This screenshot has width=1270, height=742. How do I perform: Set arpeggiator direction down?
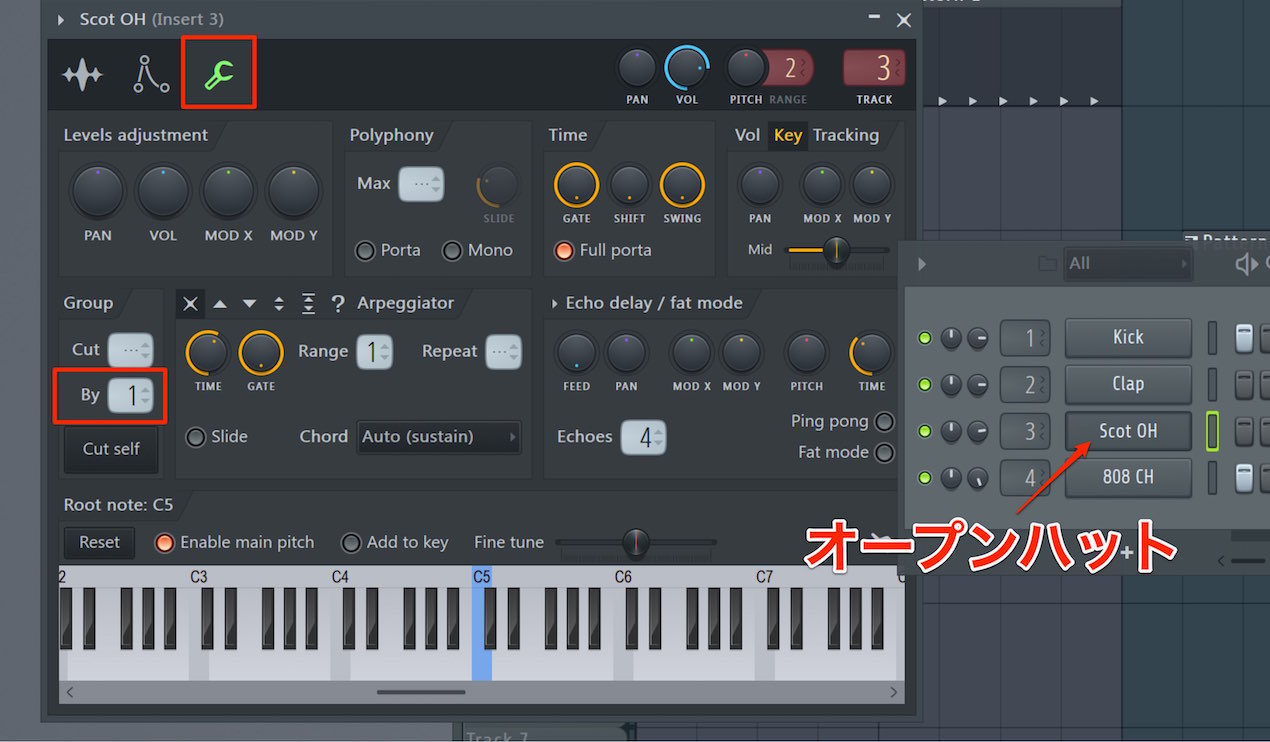click(x=250, y=303)
